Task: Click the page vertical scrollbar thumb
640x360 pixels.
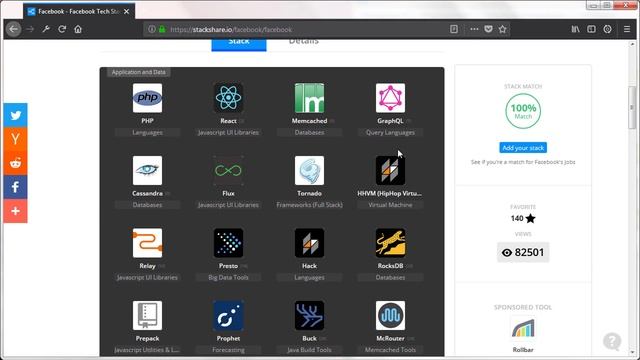Action: [x=632, y=107]
